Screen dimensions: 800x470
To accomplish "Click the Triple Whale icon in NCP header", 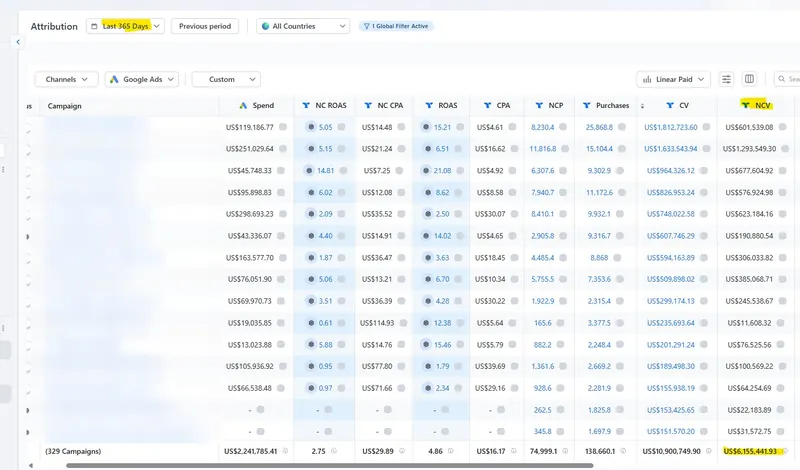I will point(539,106).
